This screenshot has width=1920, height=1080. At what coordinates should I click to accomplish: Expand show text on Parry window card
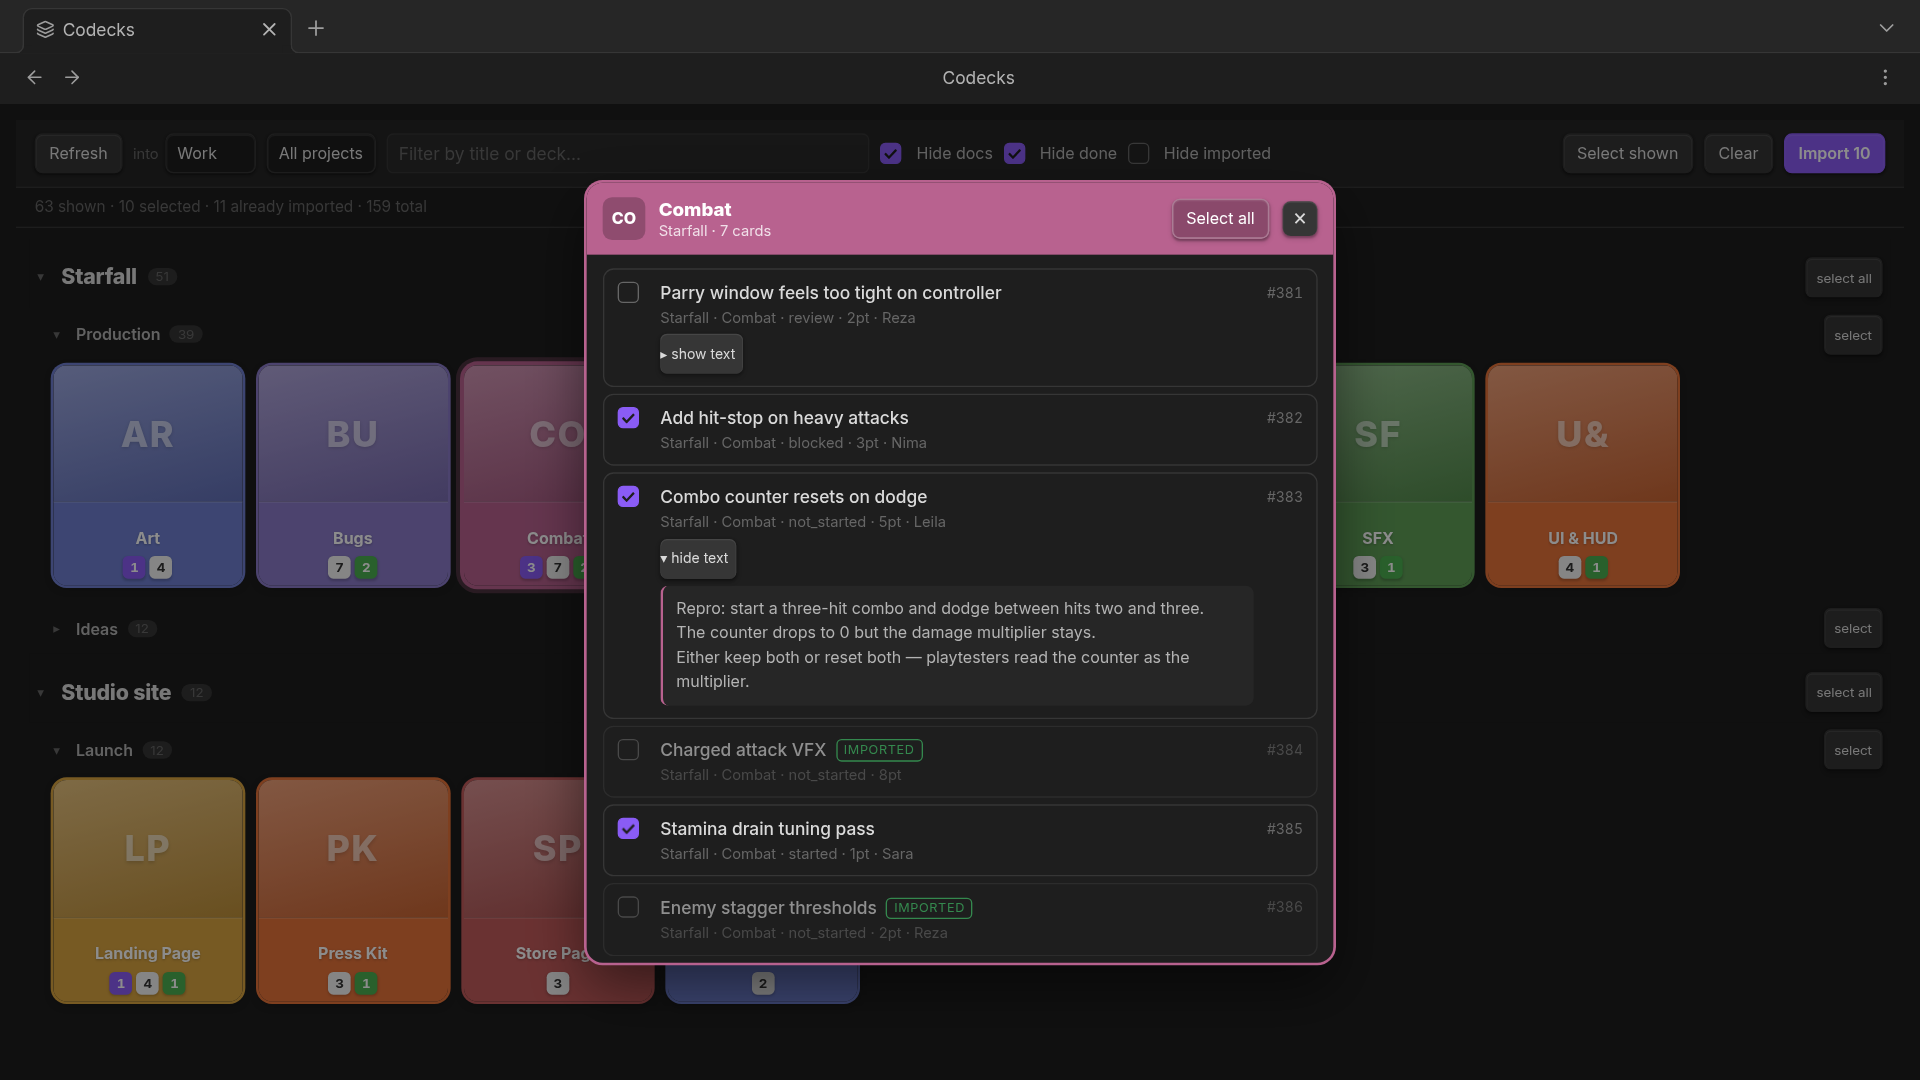click(701, 354)
